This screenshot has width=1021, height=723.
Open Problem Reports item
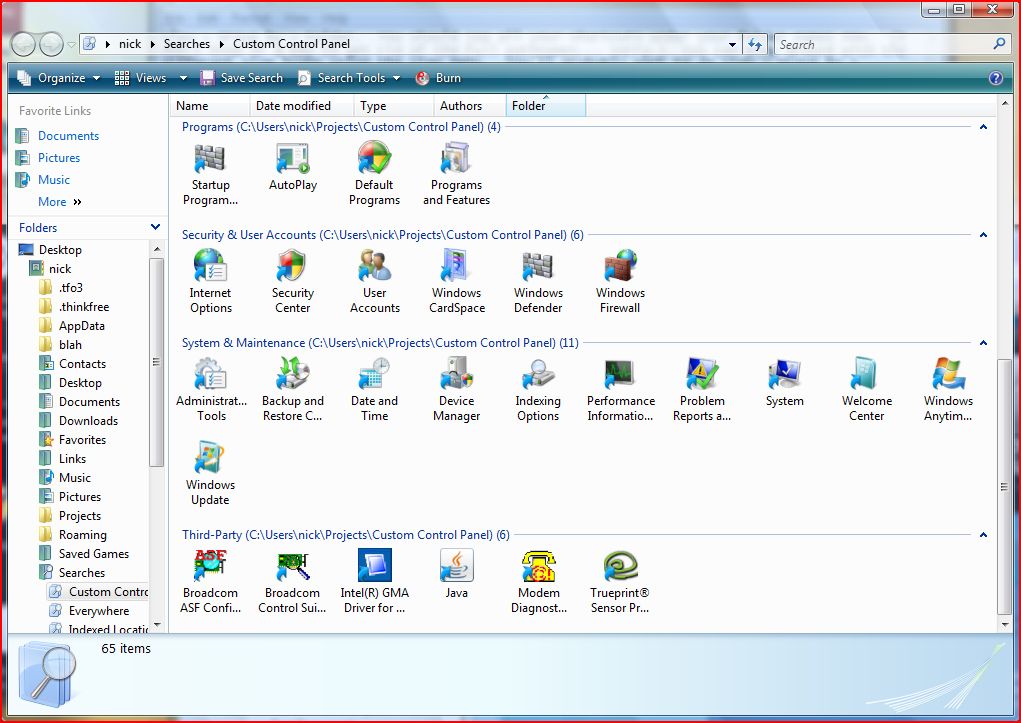(702, 390)
